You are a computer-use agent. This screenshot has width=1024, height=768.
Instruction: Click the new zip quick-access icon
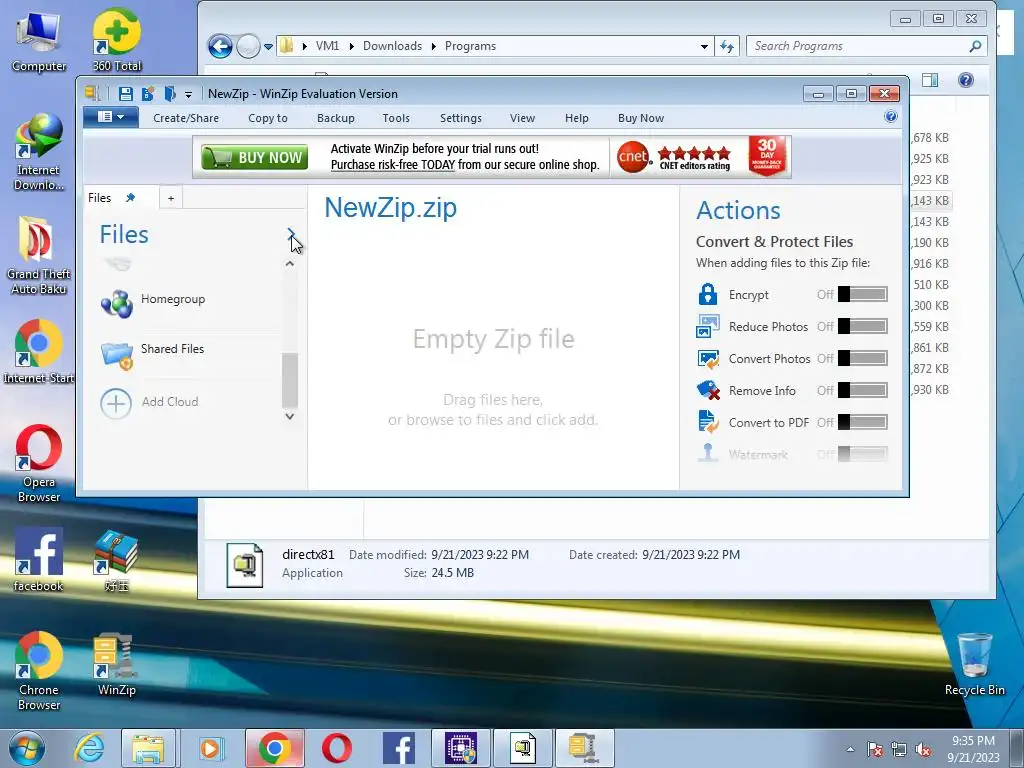[148, 94]
